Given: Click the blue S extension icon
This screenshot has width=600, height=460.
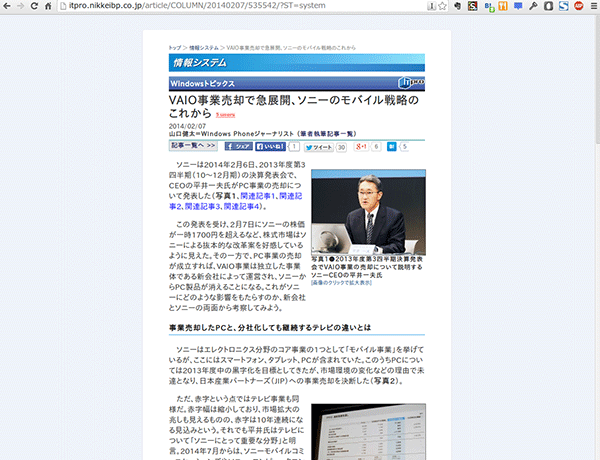Looking at the screenshot, I should click(x=563, y=6).
